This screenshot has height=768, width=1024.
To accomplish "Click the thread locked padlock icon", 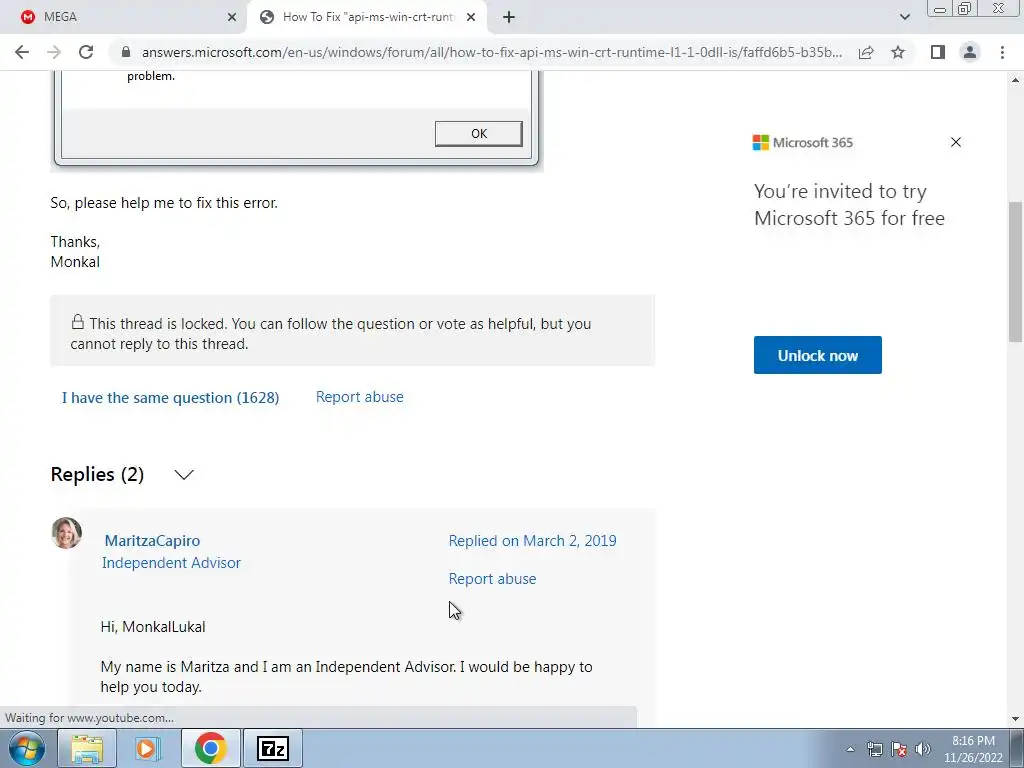I will pyautogui.click(x=78, y=321).
